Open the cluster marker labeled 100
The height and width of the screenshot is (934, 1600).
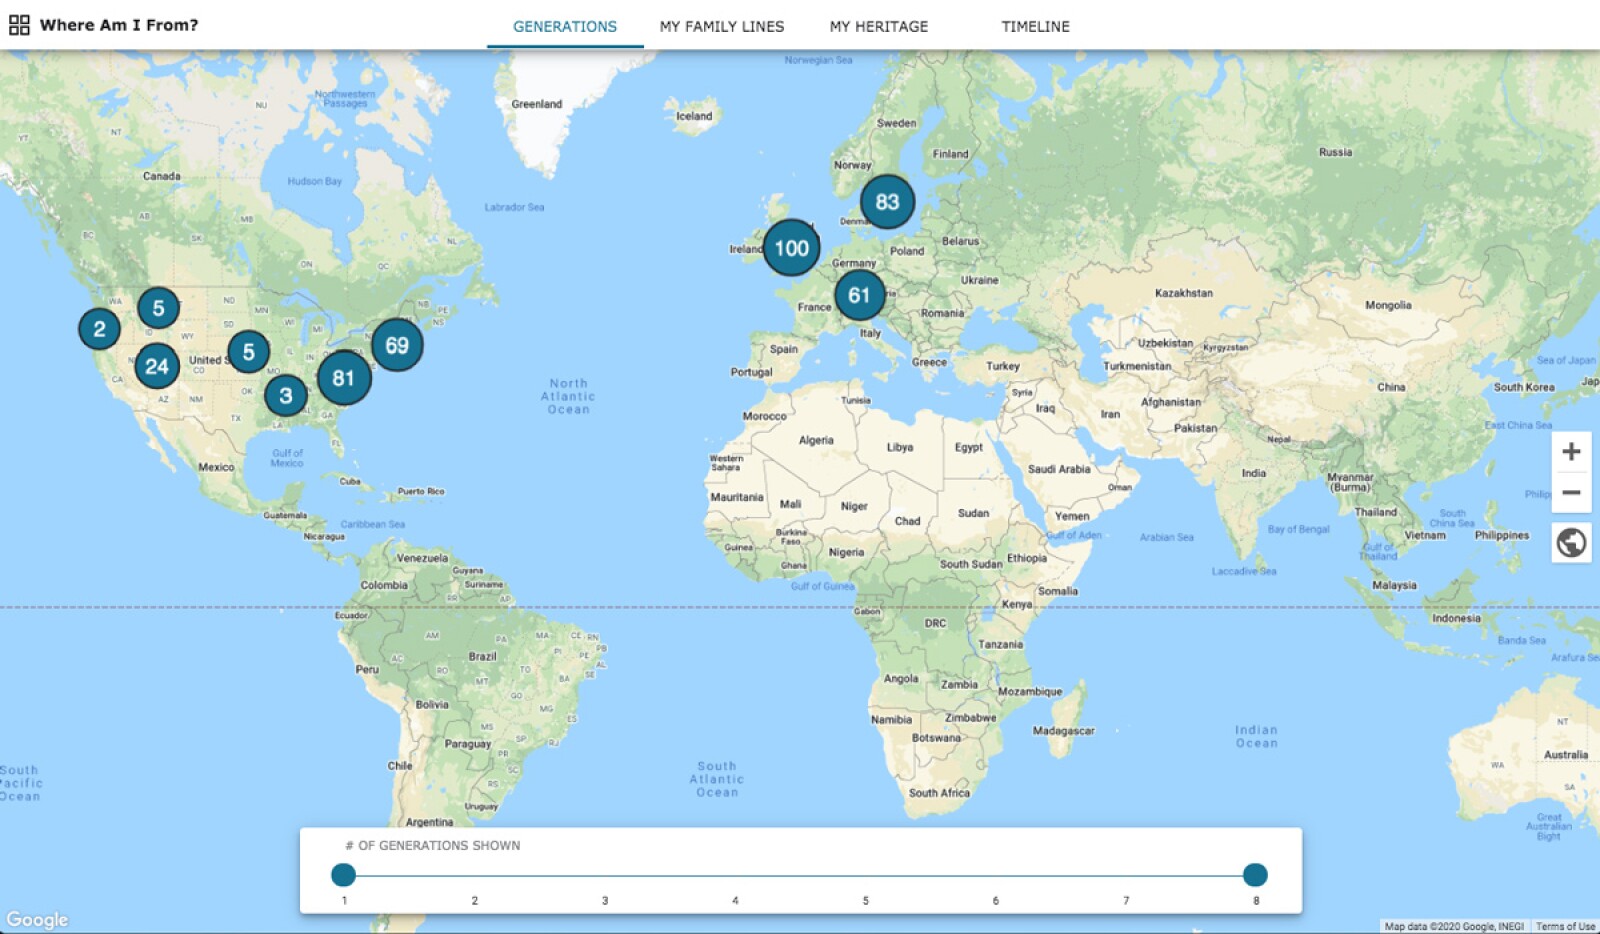point(791,248)
